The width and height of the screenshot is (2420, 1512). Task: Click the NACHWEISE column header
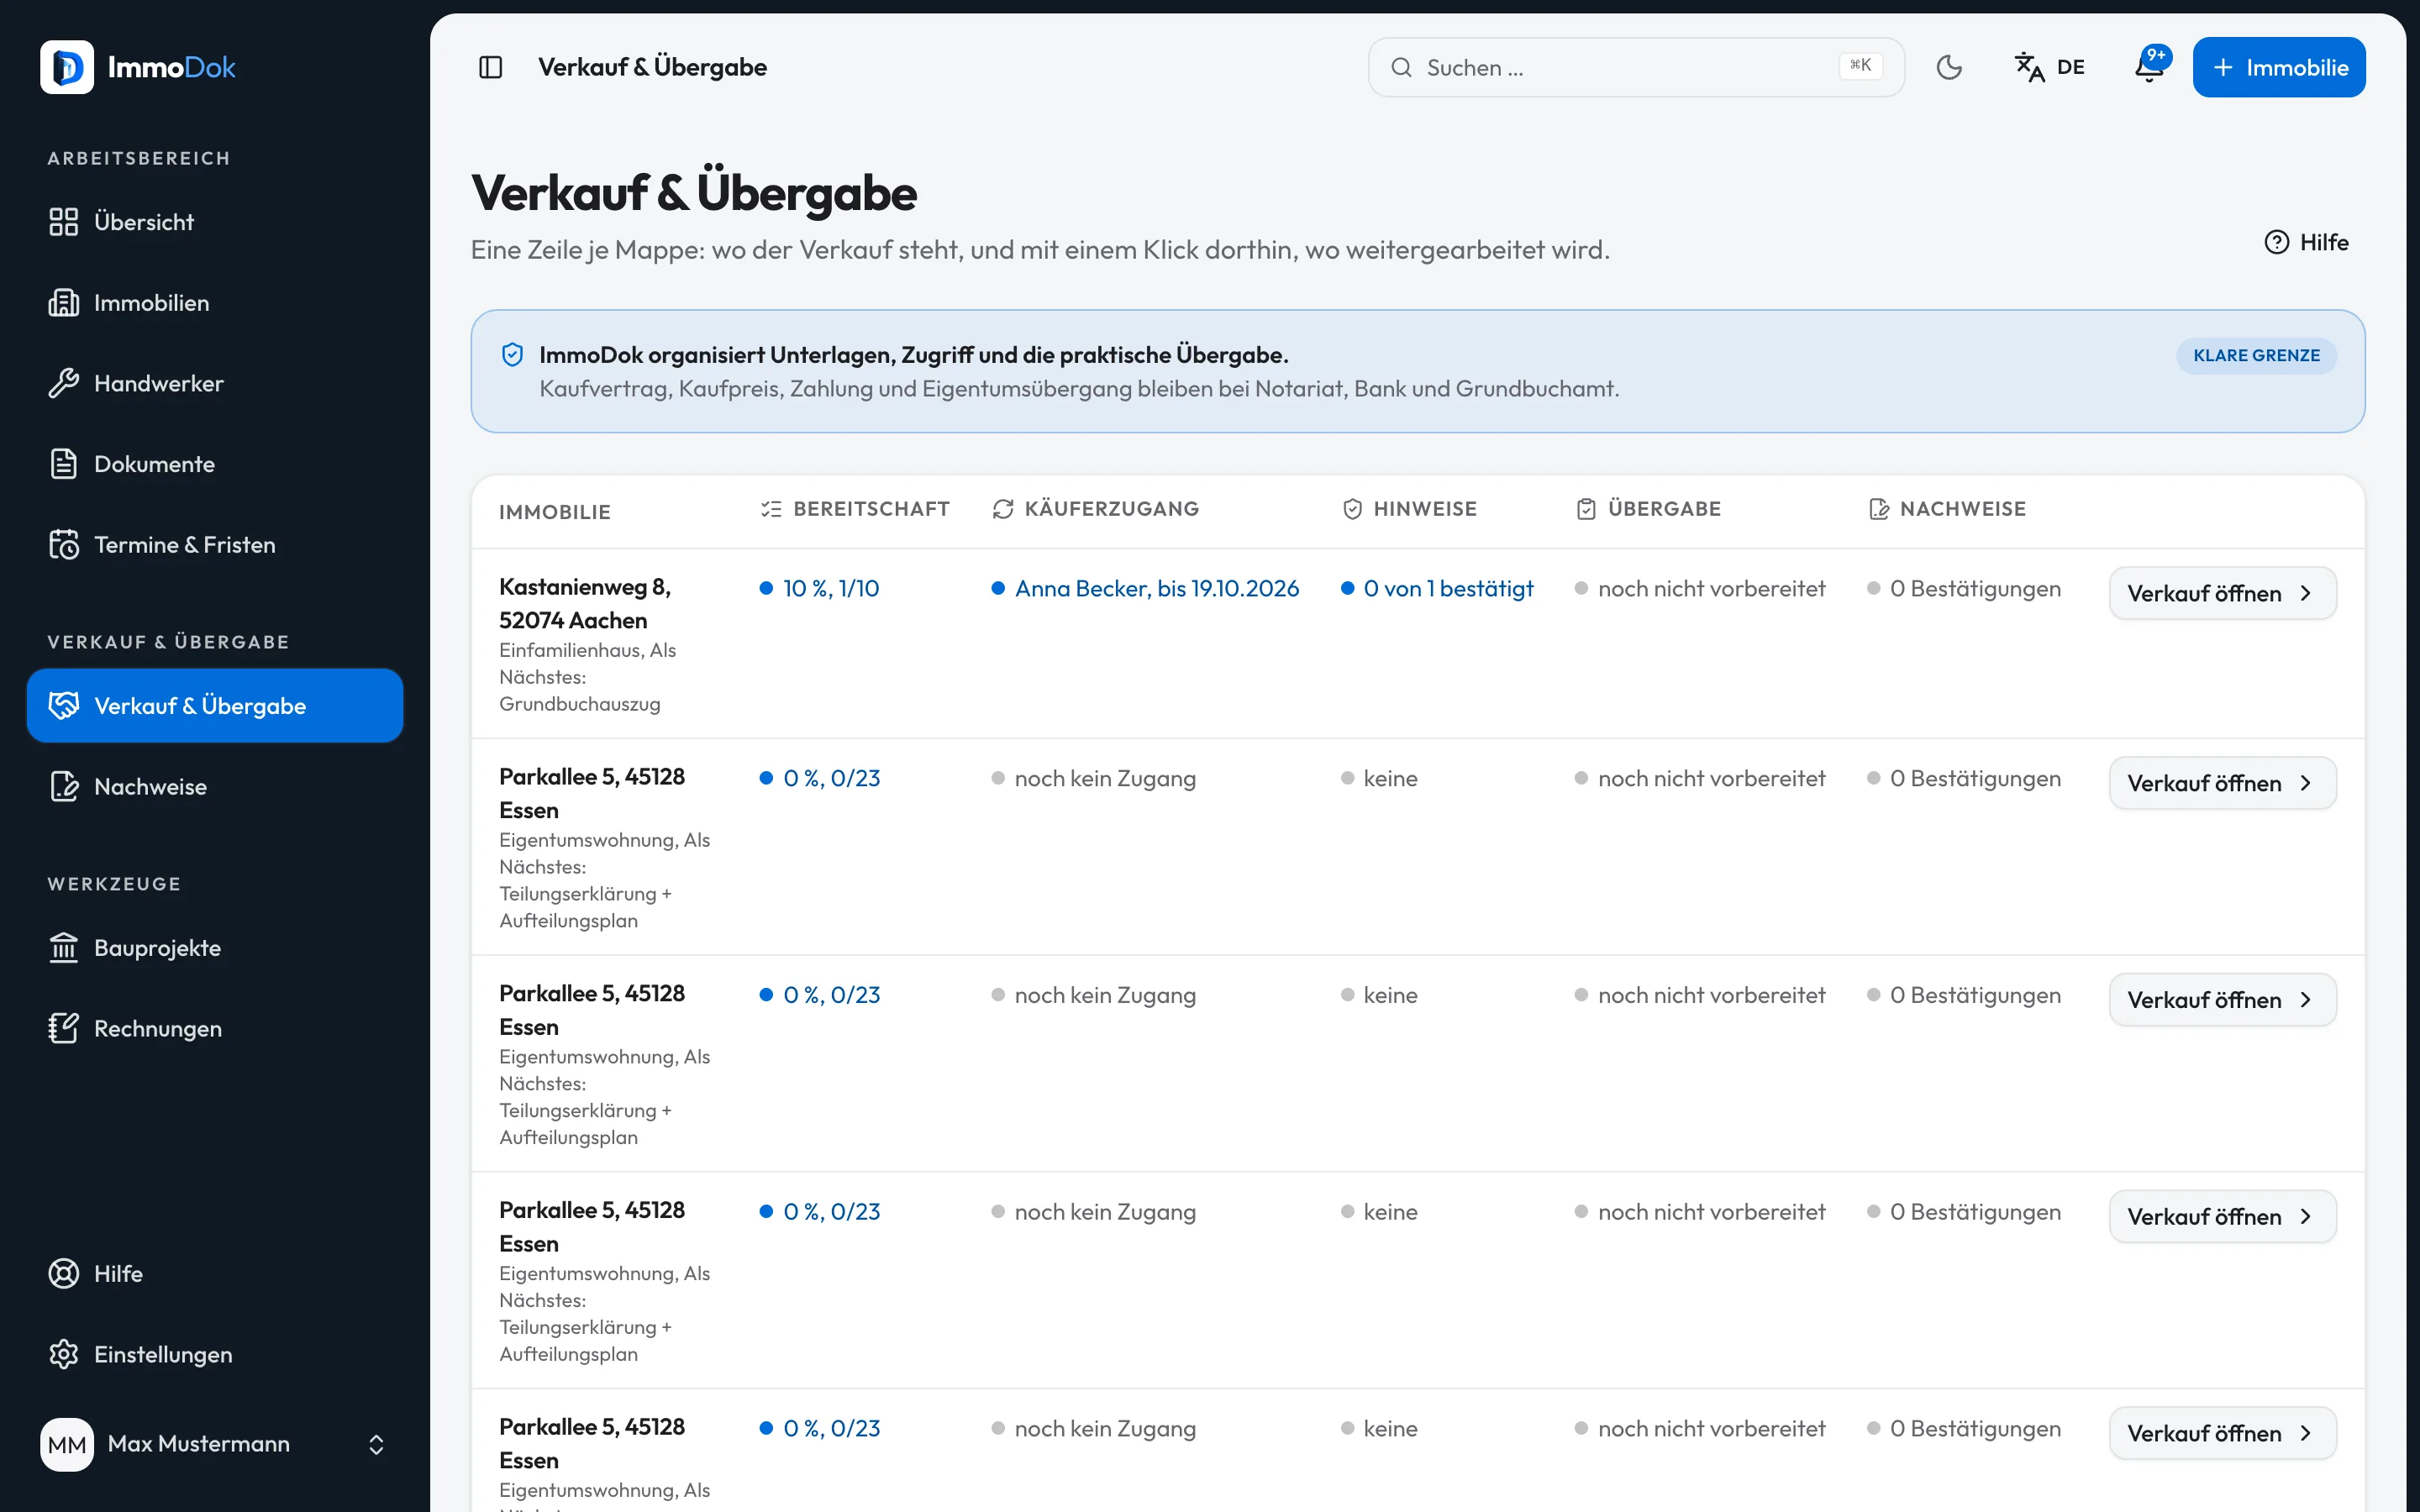click(1947, 509)
